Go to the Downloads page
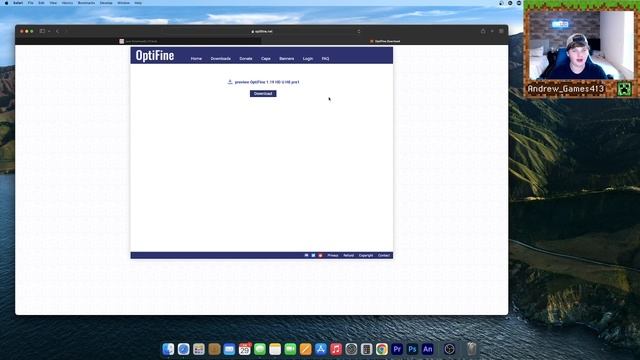The image size is (640, 360). click(x=220, y=58)
